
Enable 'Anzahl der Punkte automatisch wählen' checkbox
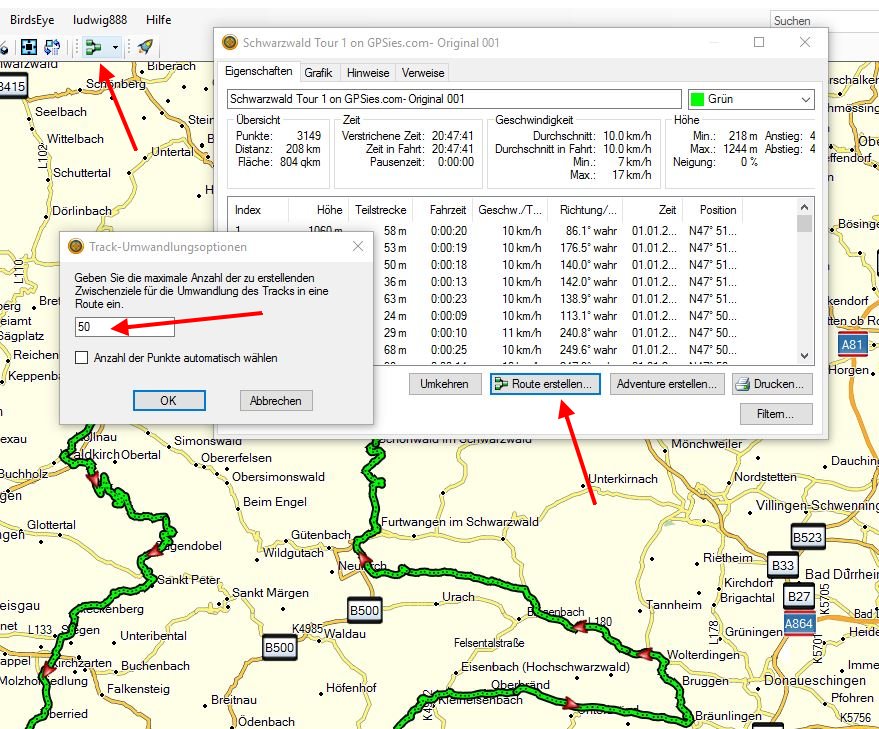(82, 358)
